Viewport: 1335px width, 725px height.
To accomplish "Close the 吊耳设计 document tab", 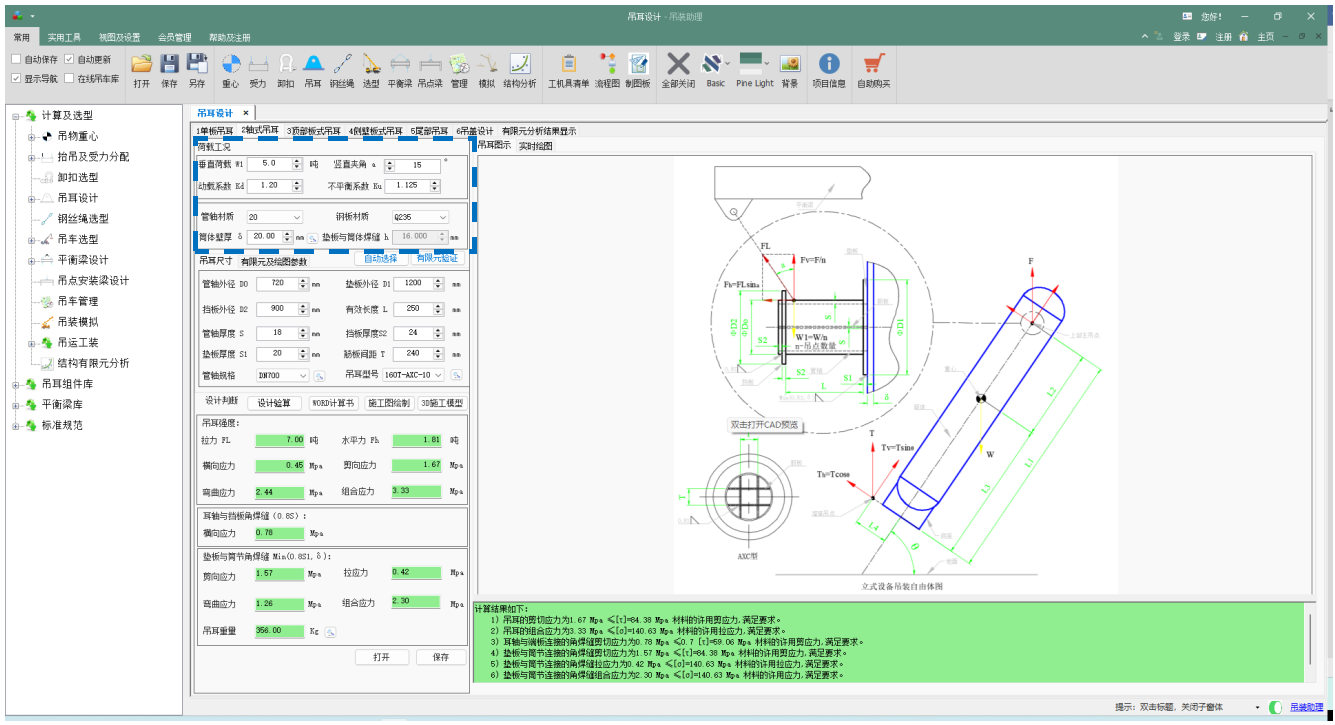I will pyautogui.click(x=246, y=113).
